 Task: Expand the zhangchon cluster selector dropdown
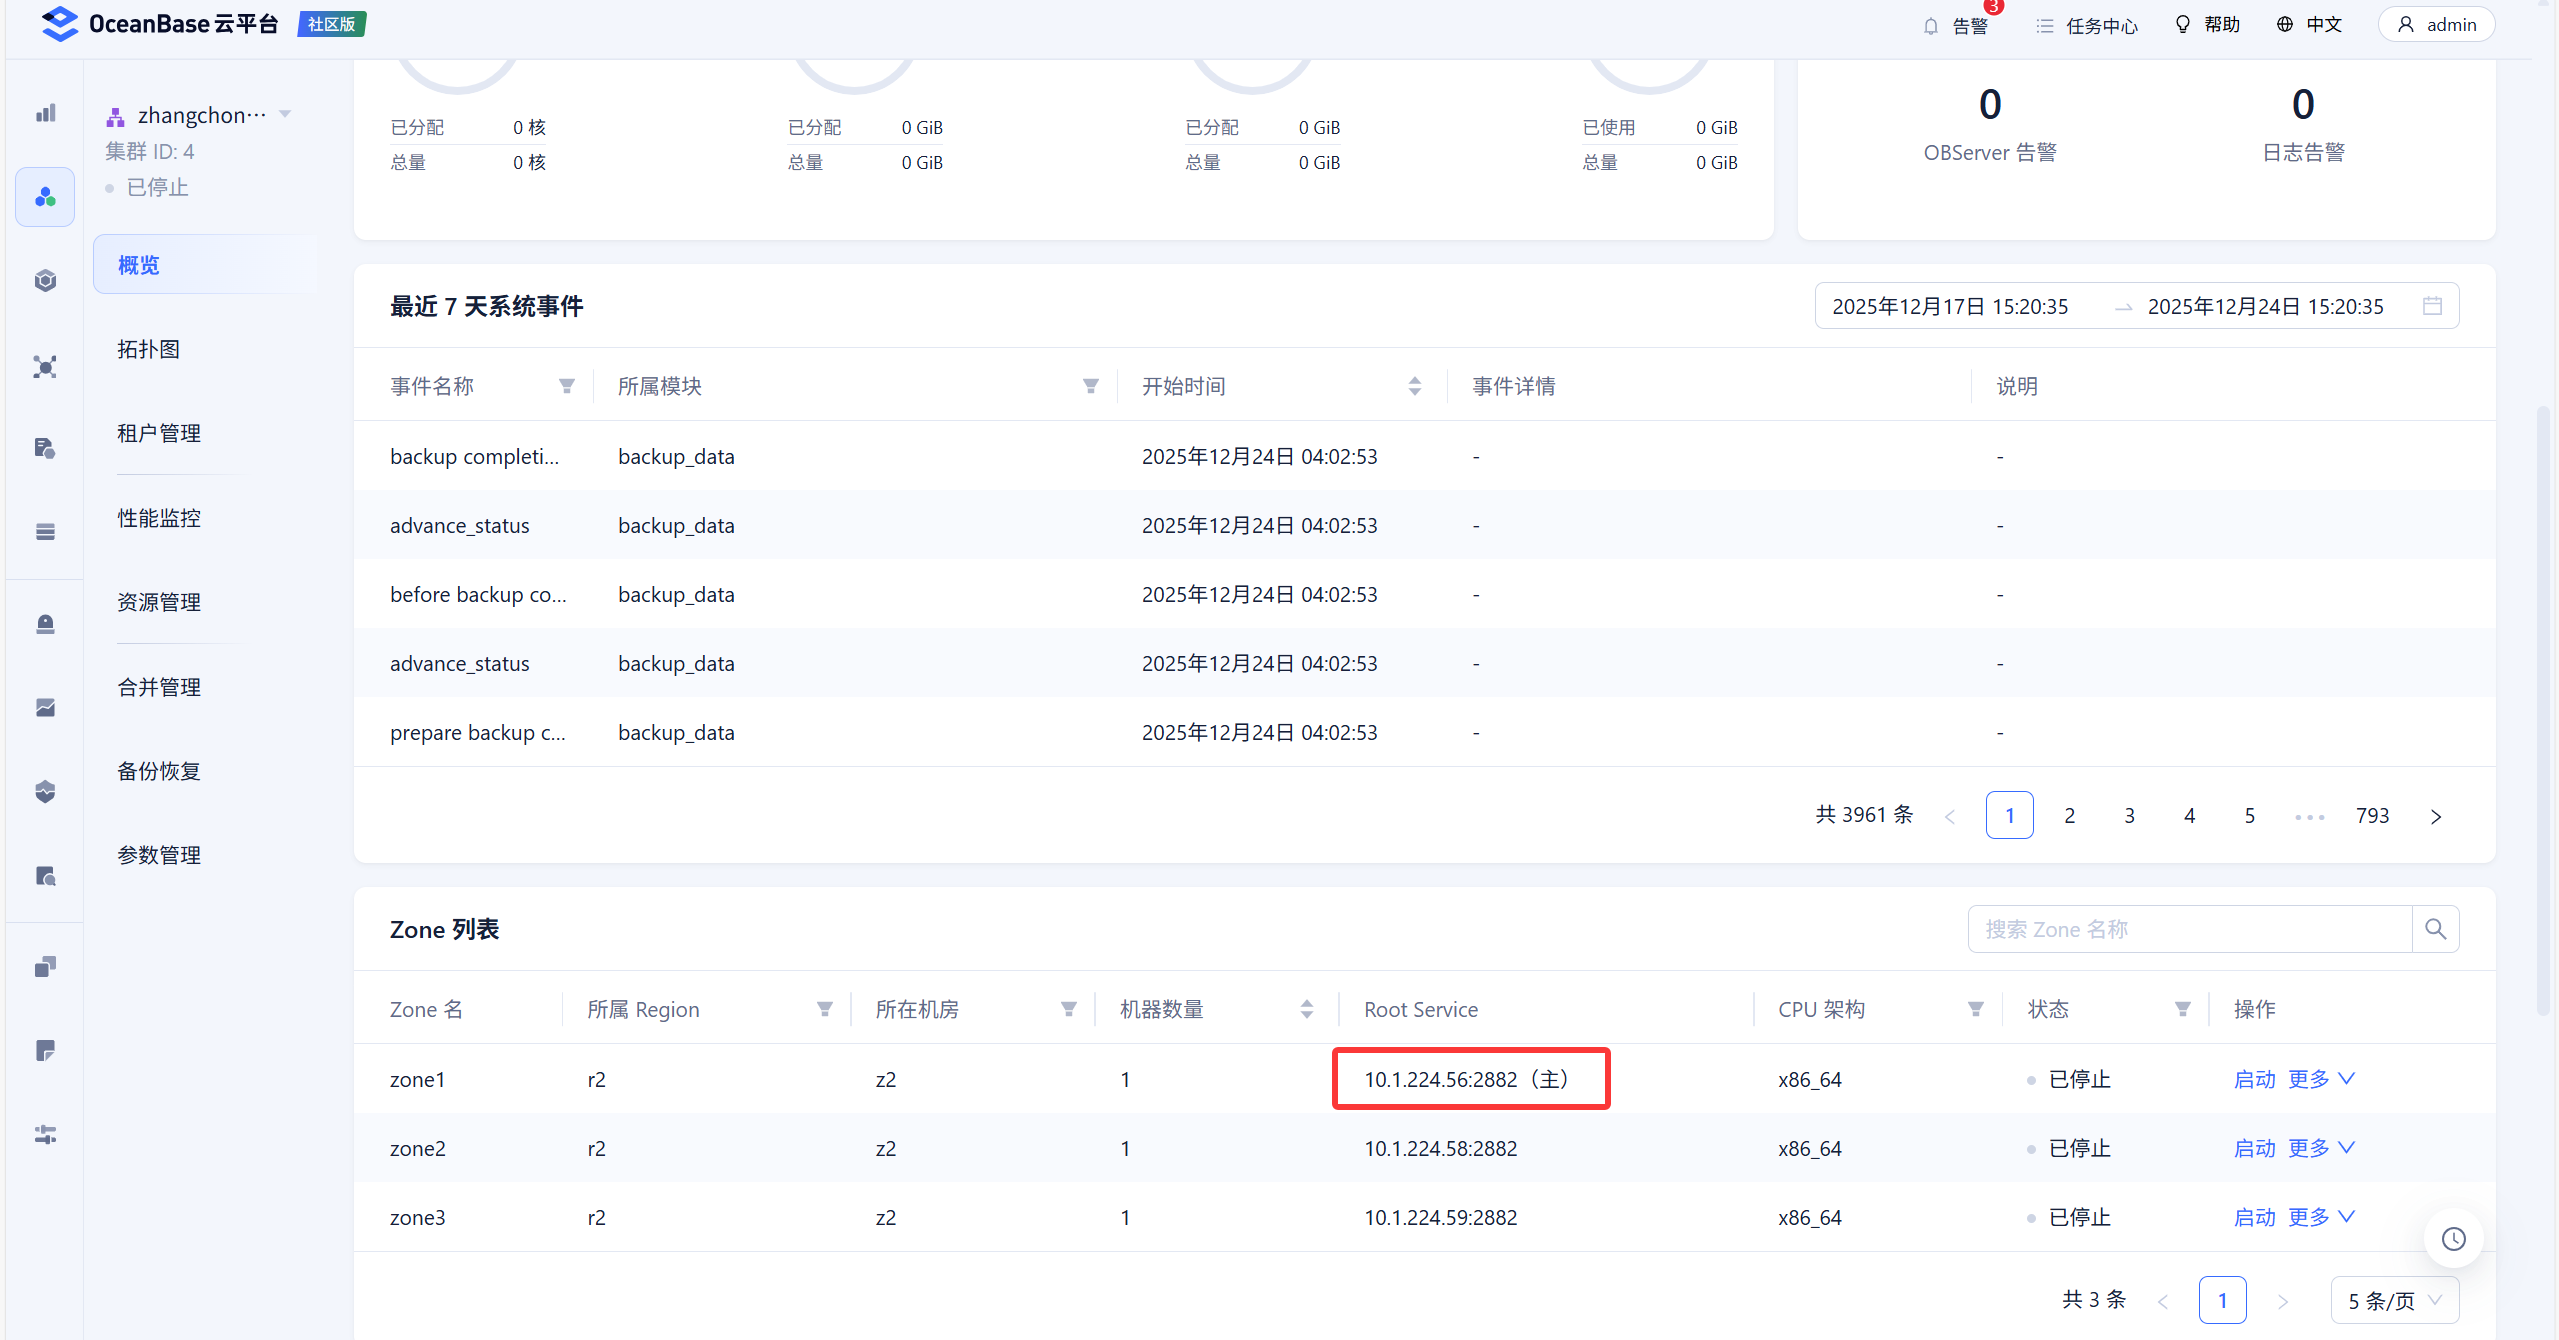point(285,114)
